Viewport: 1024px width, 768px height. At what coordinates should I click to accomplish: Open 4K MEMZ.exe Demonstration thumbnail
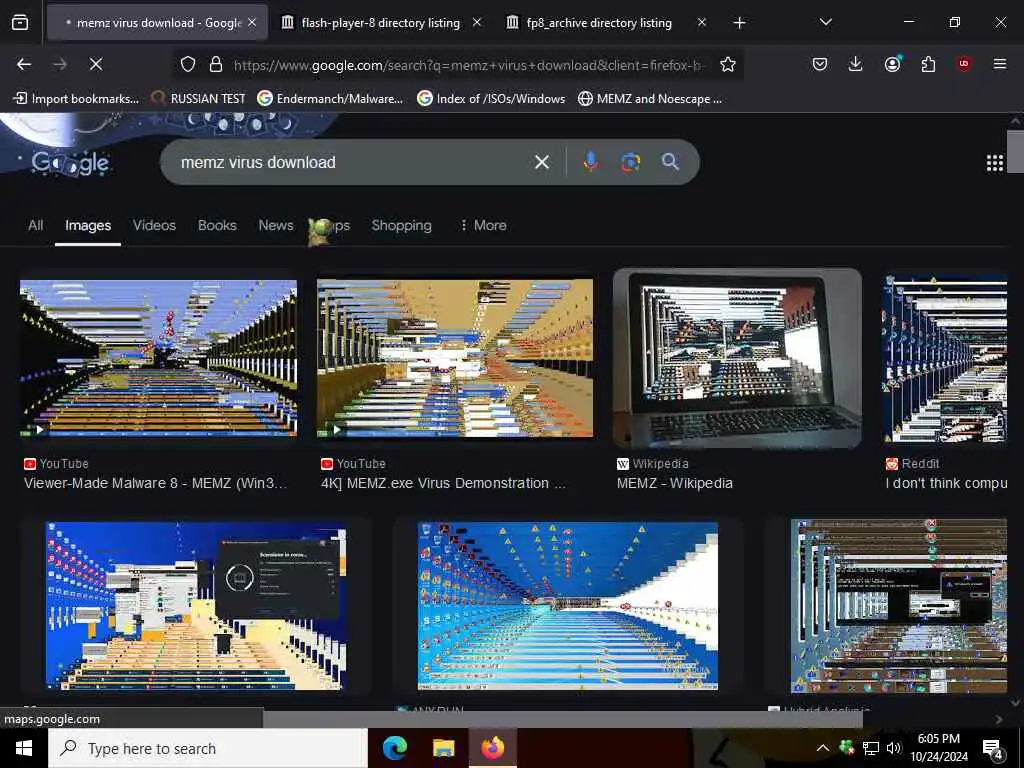[x=455, y=358]
